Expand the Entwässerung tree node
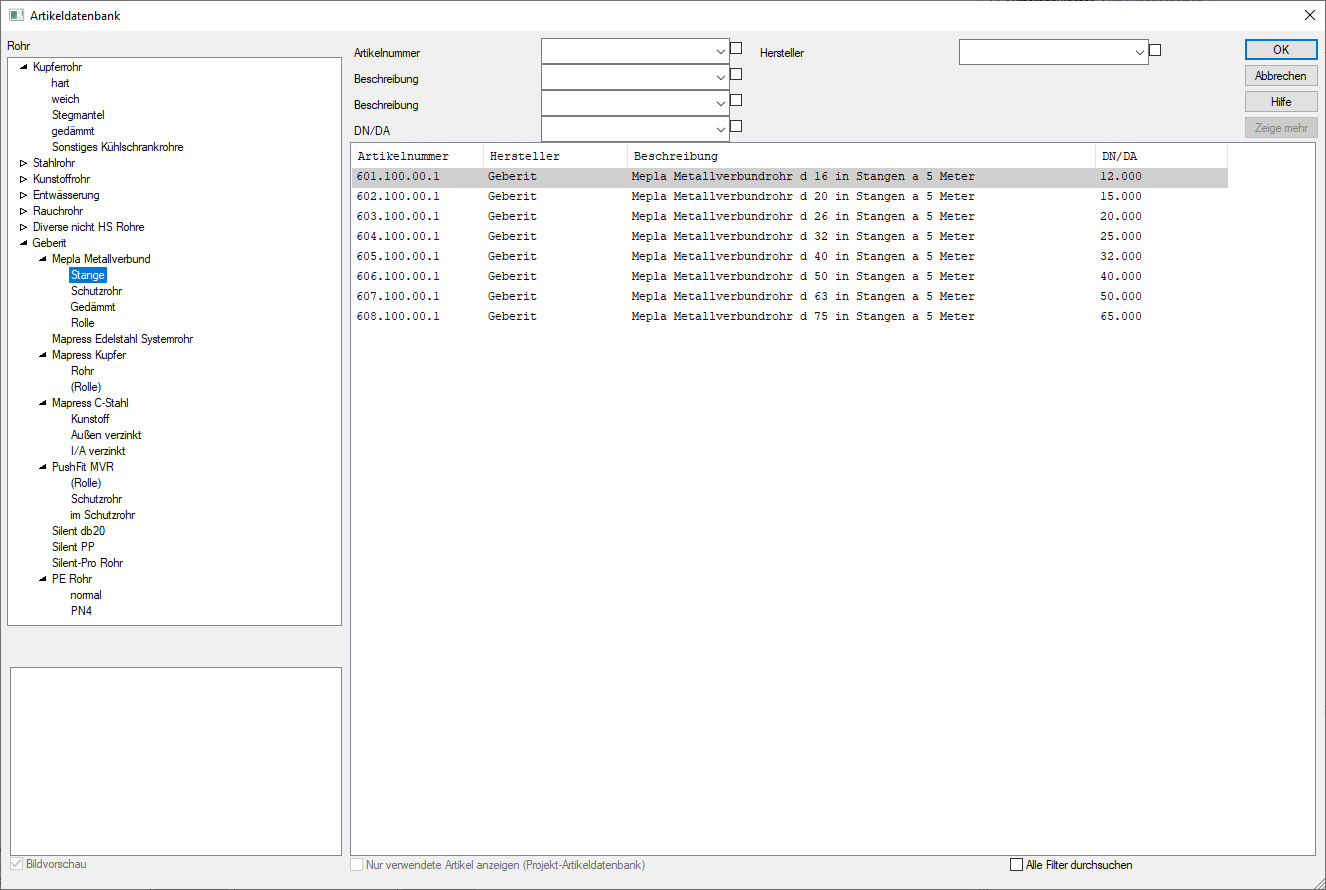The width and height of the screenshot is (1326, 890). [24, 195]
